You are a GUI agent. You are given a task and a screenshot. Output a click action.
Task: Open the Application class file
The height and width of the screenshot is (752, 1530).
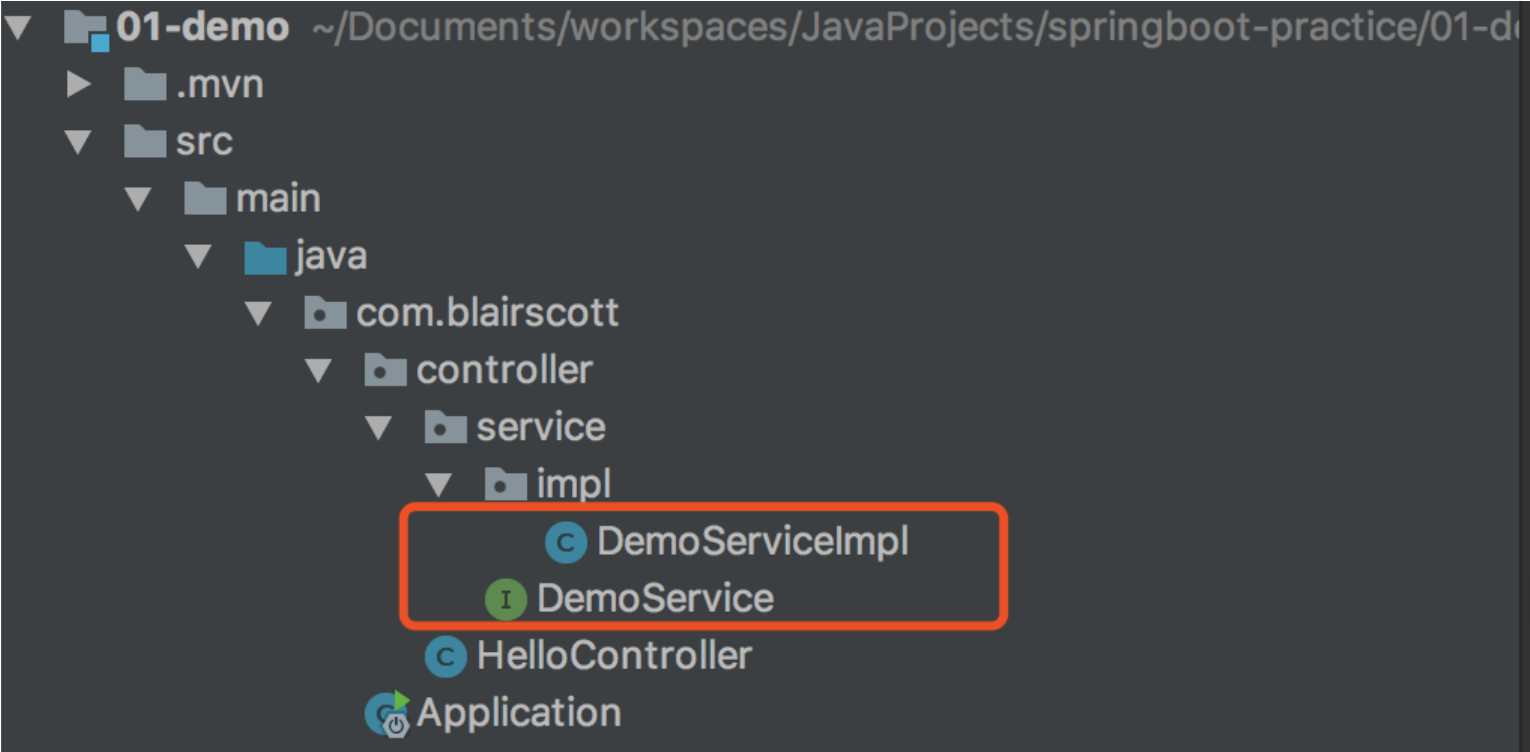coord(519,714)
